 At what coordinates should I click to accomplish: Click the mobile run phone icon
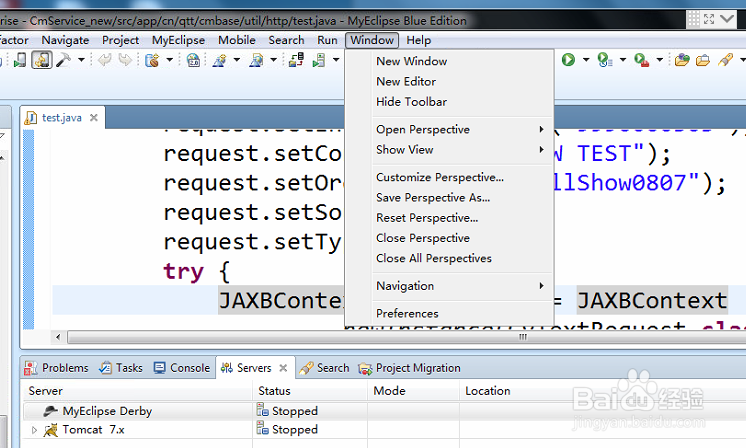tap(20, 60)
